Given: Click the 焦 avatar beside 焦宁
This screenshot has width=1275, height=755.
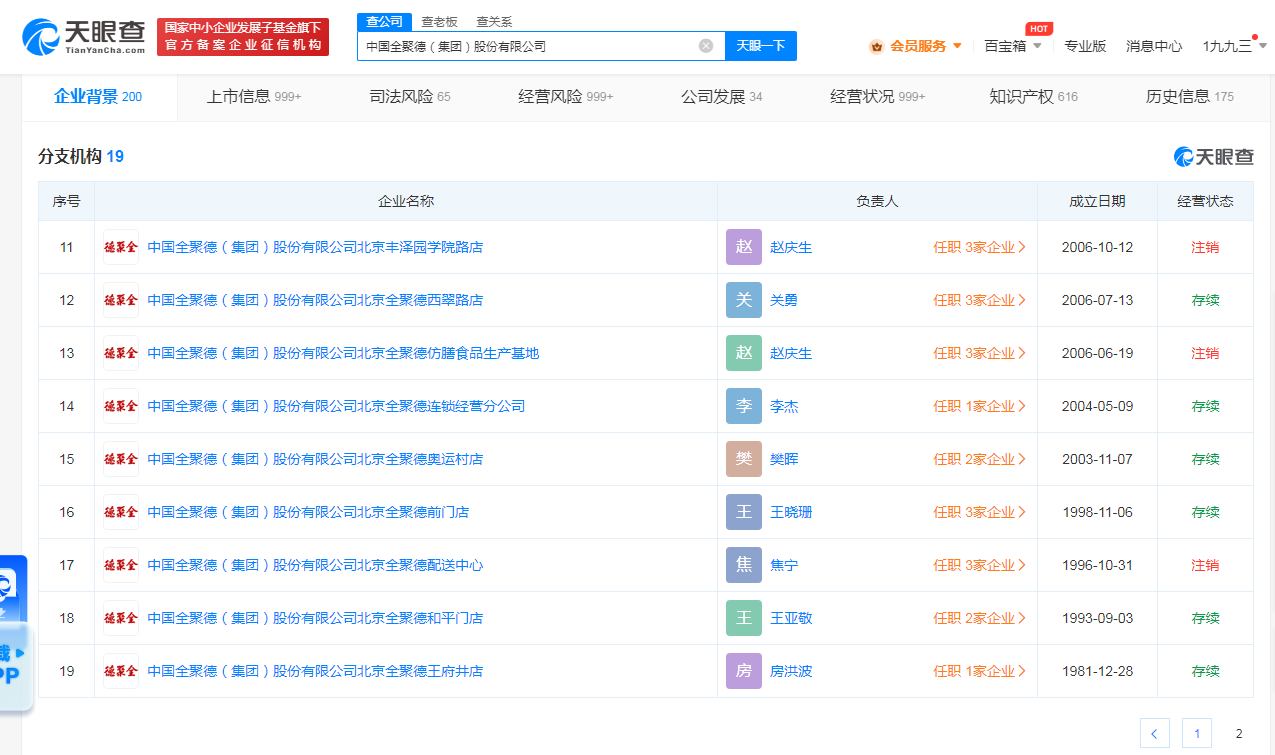Looking at the screenshot, I should click(744, 565).
